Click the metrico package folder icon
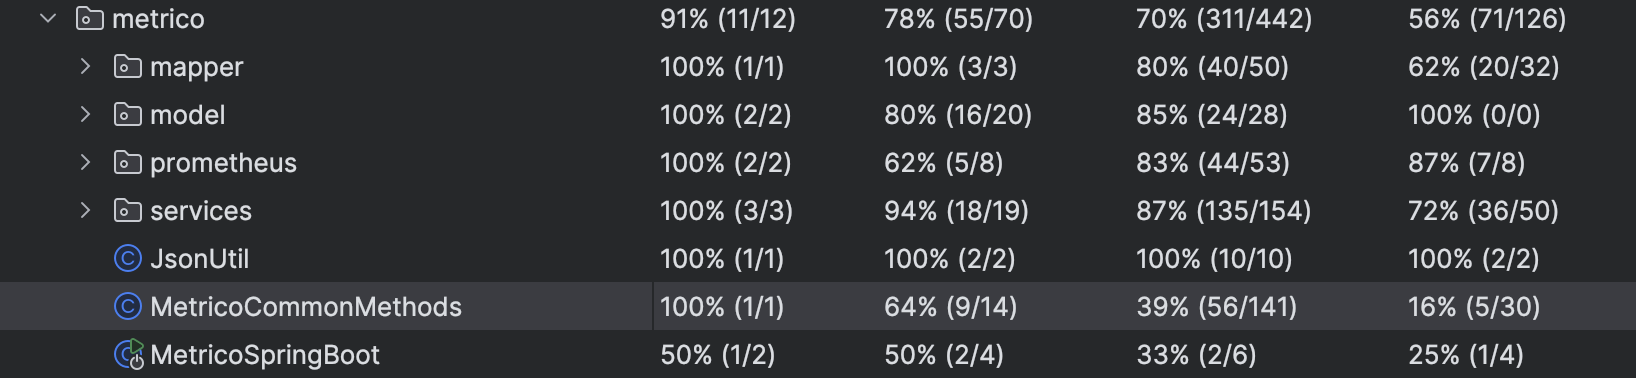This screenshot has width=1636, height=378. 90,18
